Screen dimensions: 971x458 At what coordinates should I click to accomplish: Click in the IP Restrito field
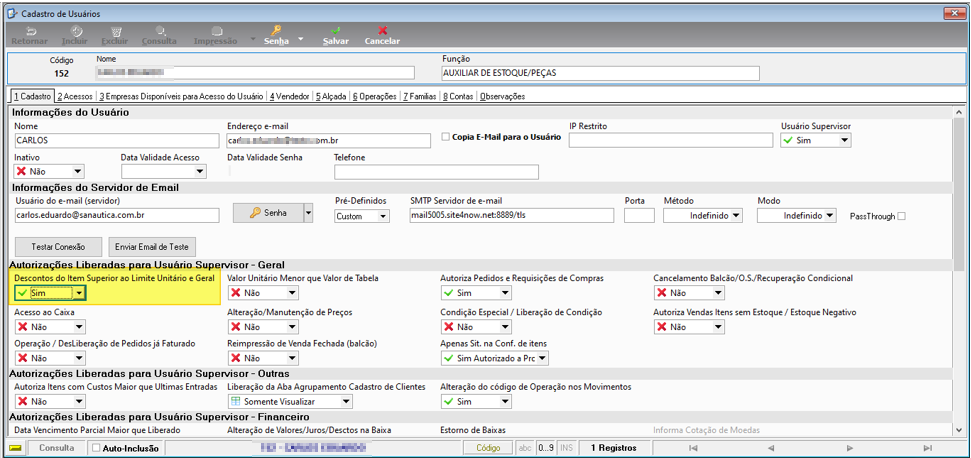[x=671, y=140]
